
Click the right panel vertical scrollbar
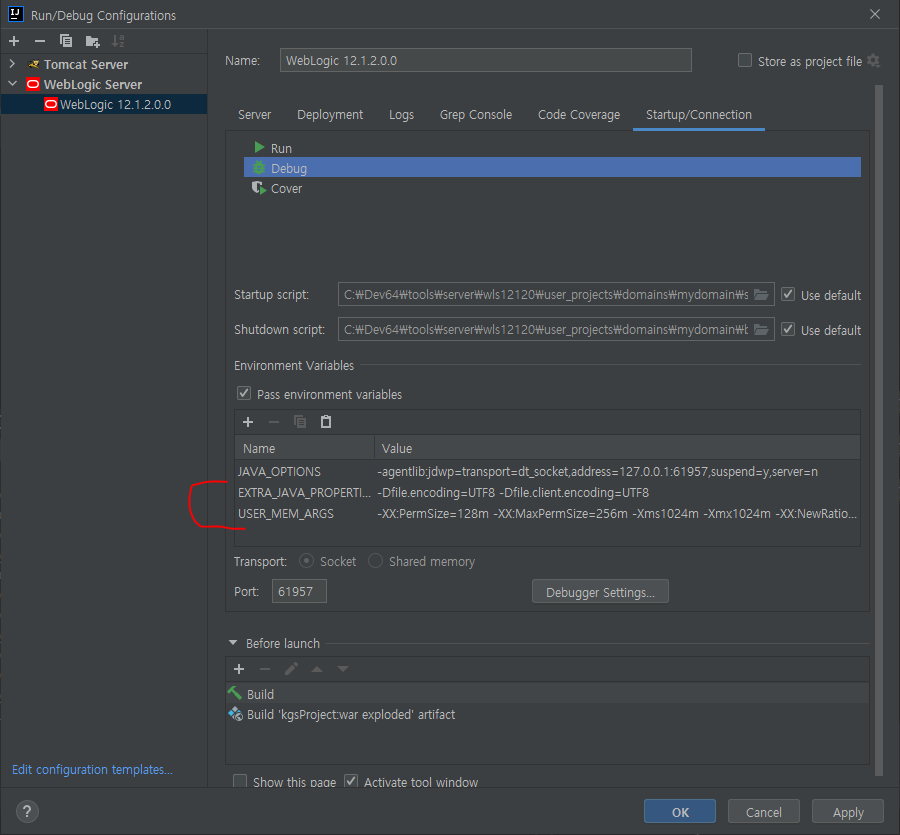[x=879, y=430]
